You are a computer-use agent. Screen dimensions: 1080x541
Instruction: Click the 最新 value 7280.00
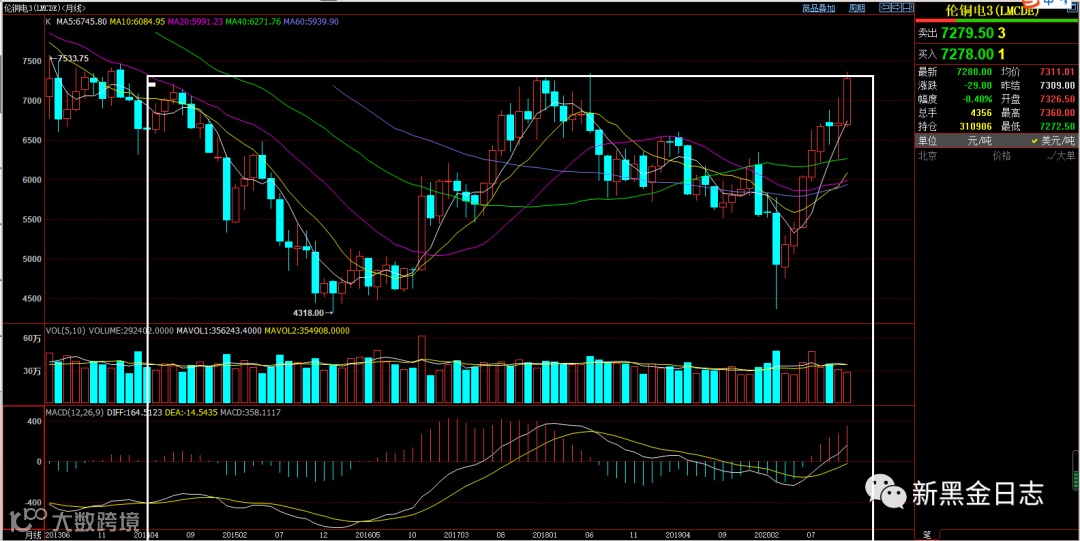(x=975, y=72)
